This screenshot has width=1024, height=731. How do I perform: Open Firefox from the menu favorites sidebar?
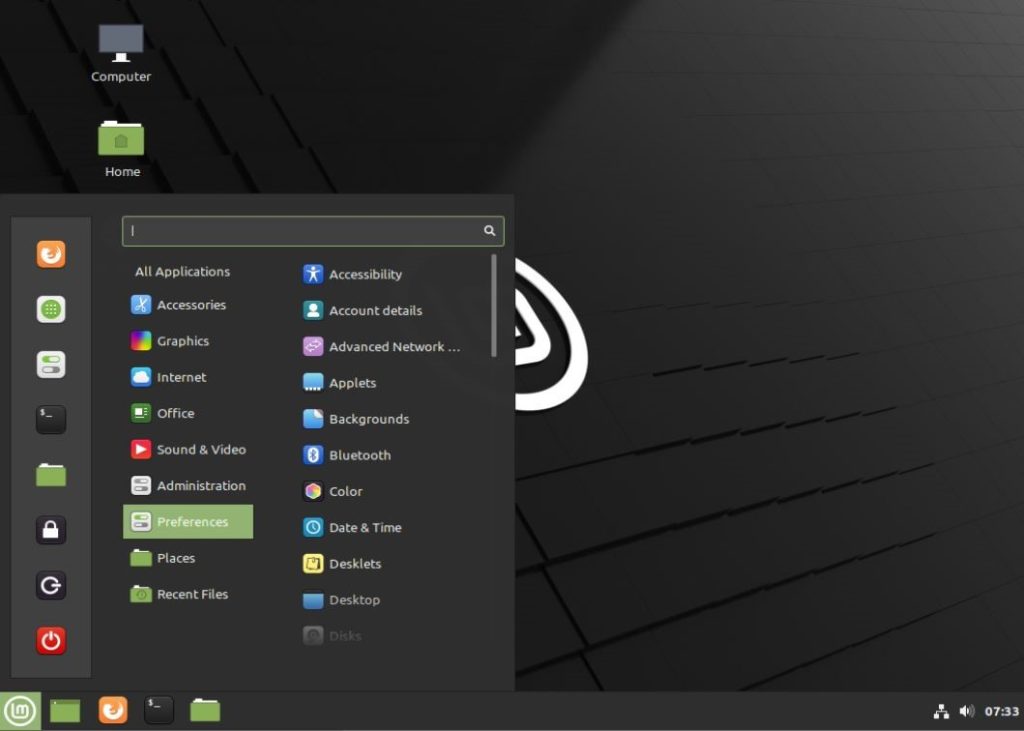[51, 254]
